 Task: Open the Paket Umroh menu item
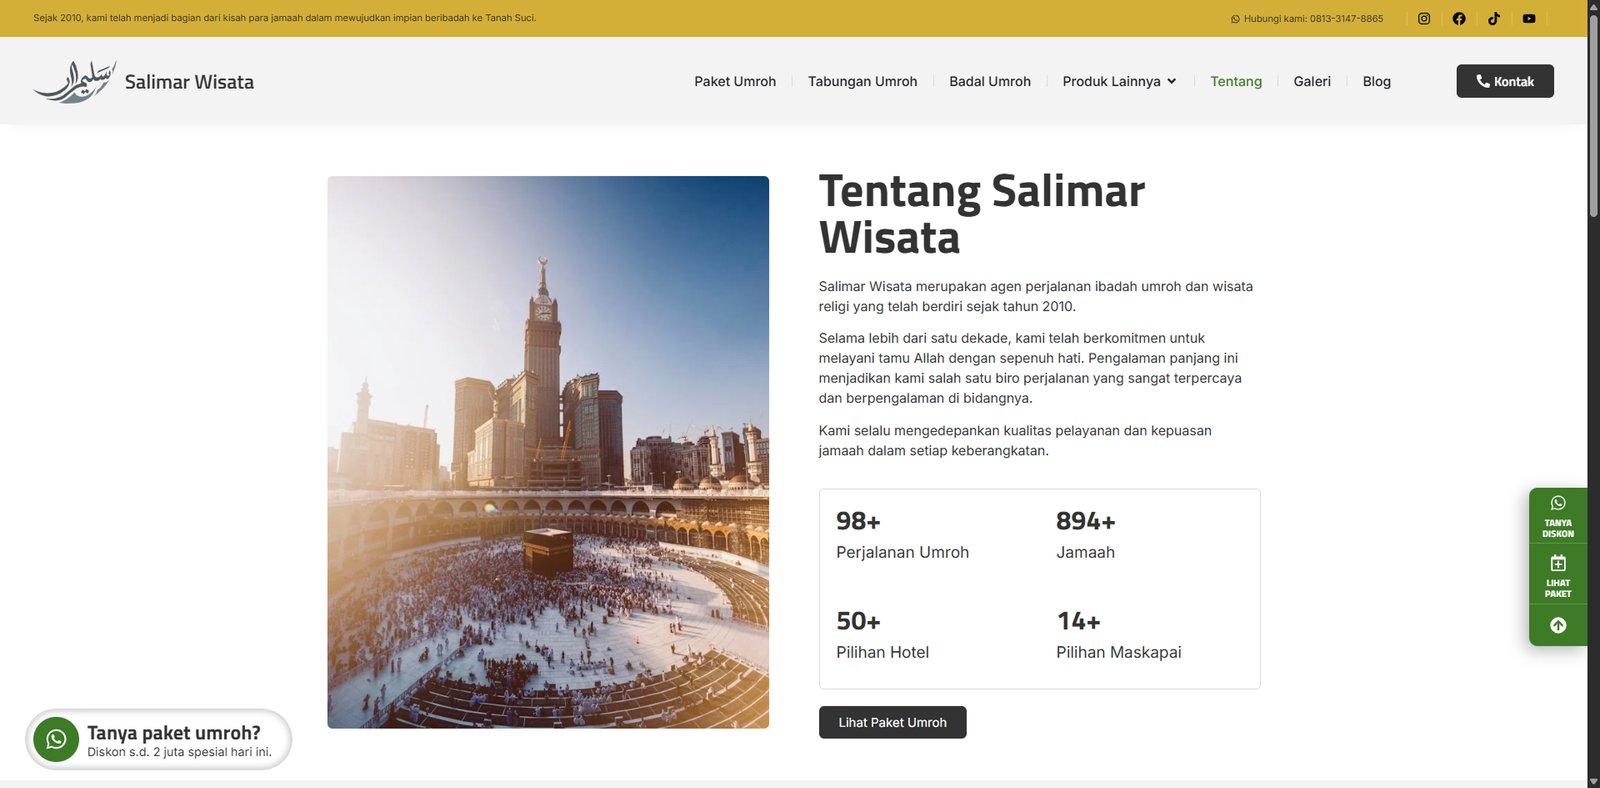point(735,82)
